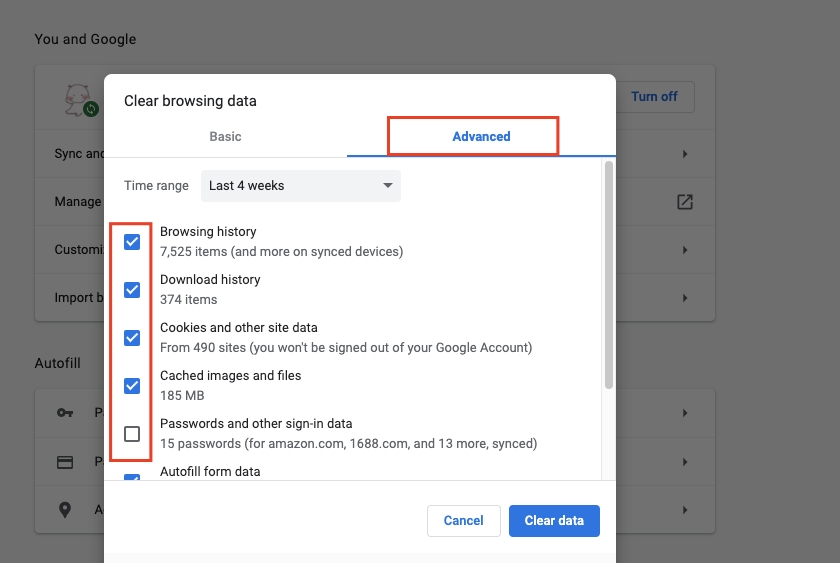Click the Clear data button
840x563 pixels.
(554, 521)
